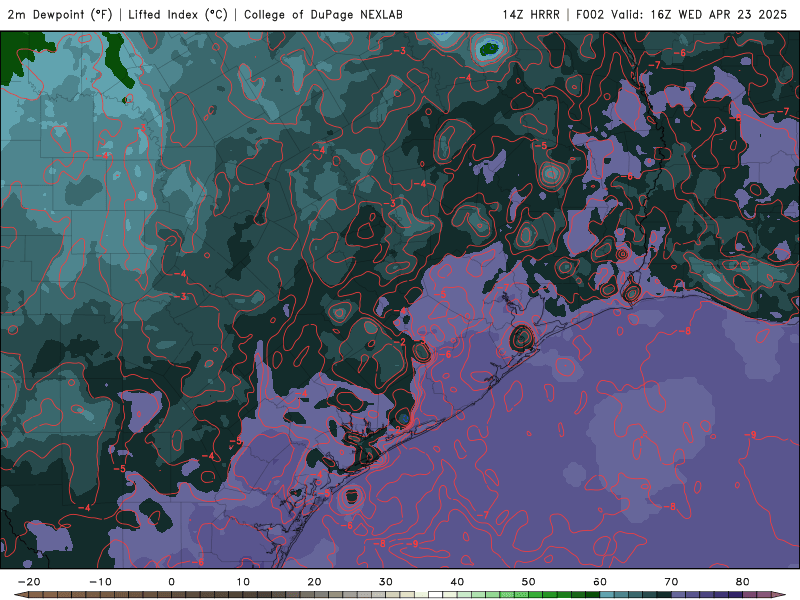The width and height of the screenshot is (800, 600).
Task: Click the colorbar's right end arrow
Action: [779, 595]
